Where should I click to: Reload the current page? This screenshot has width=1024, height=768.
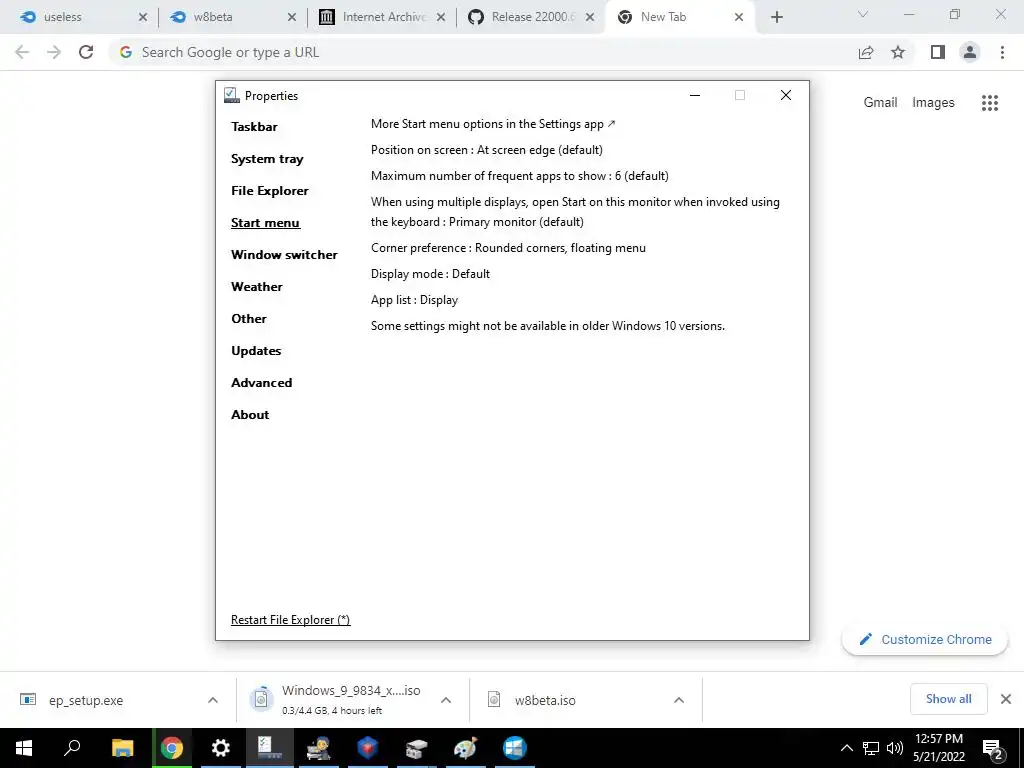[86, 52]
